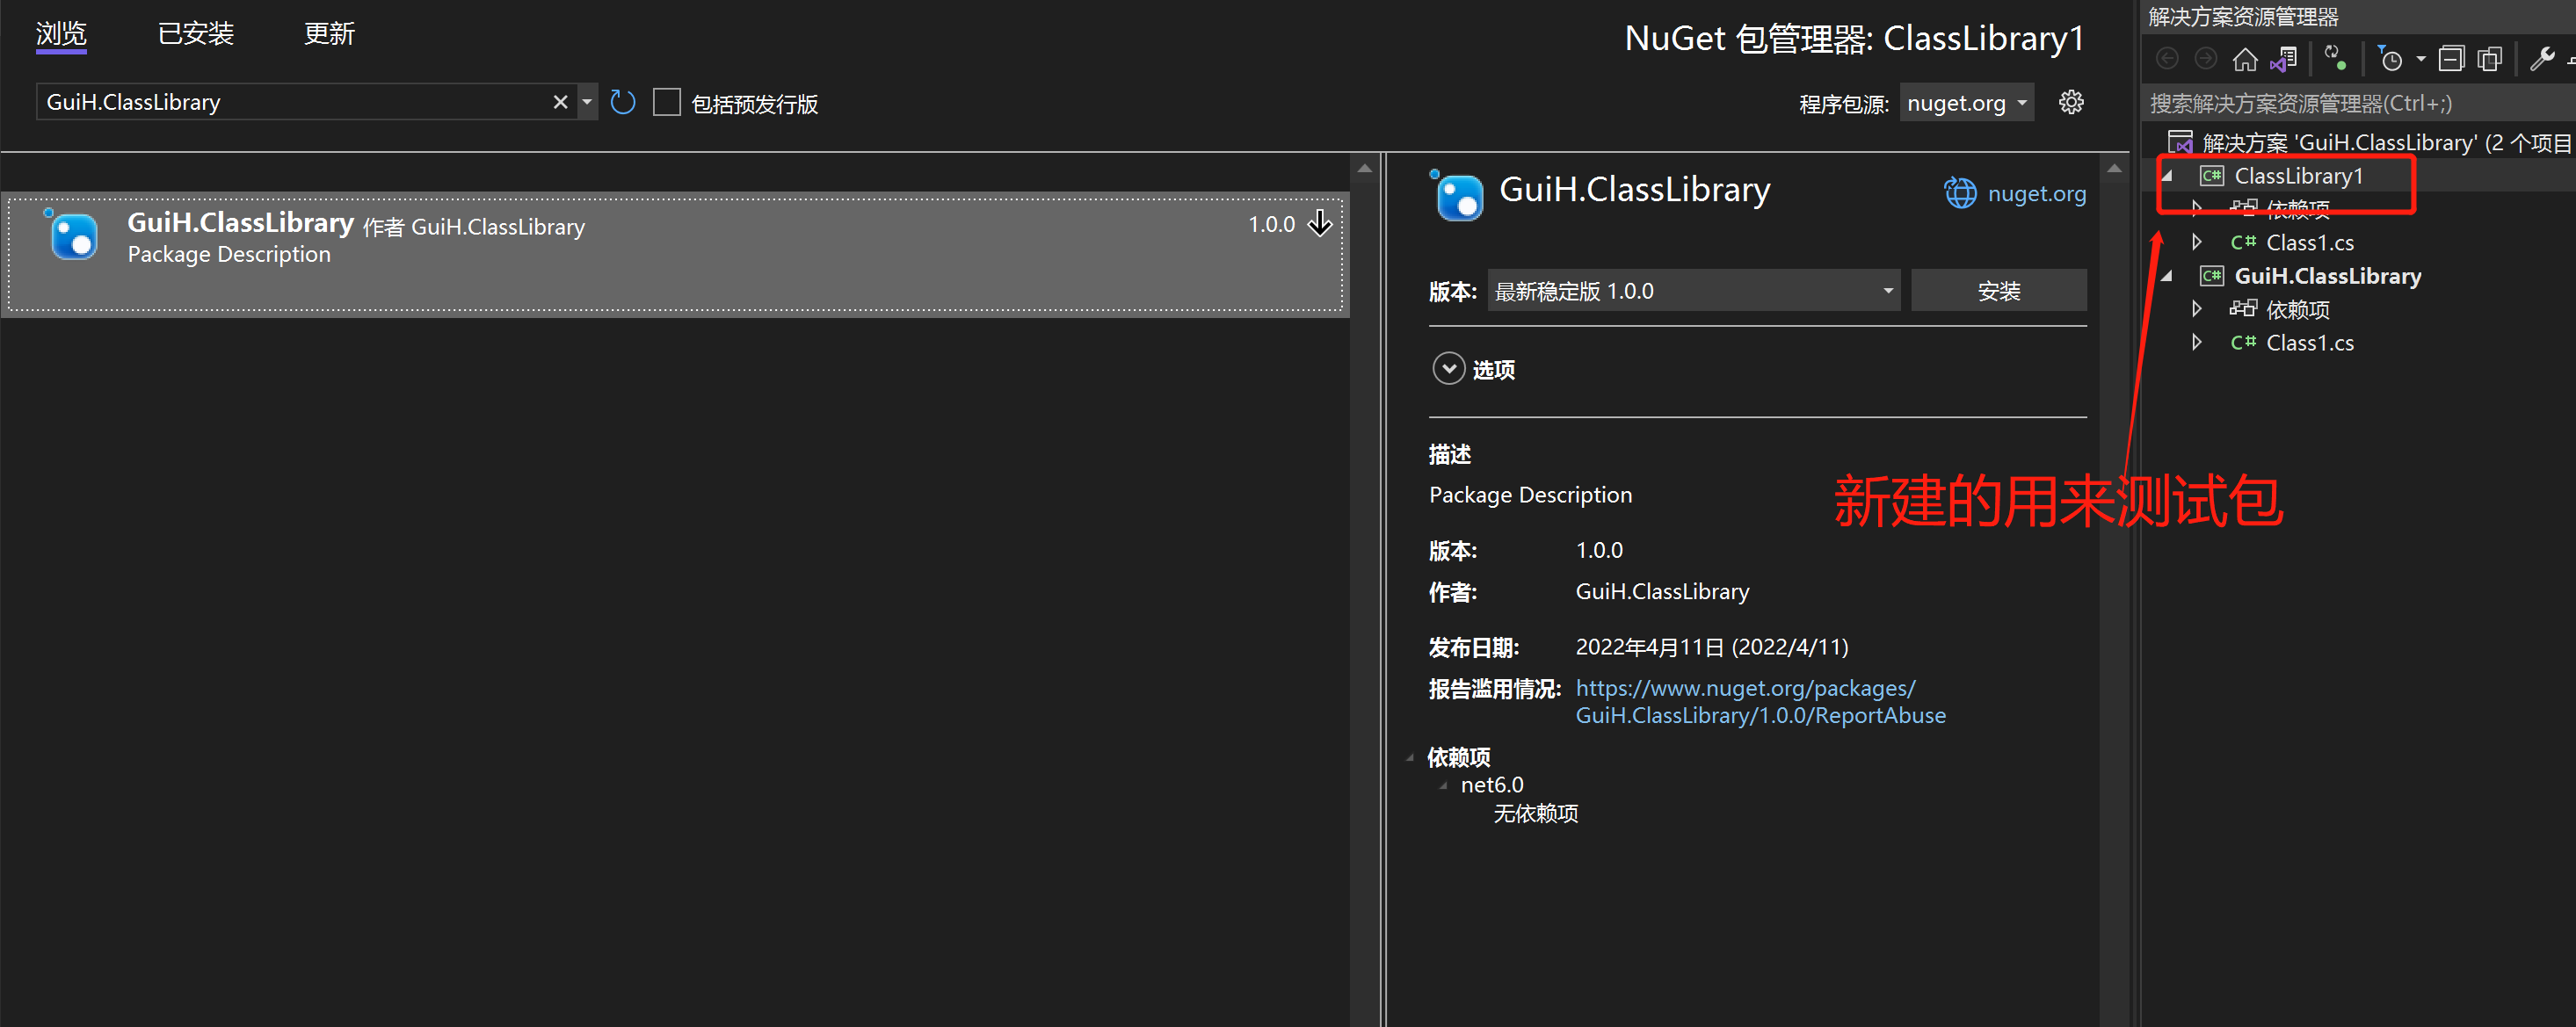Expand the 选项 (Options) section
2576x1027 pixels.
[1448, 369]
